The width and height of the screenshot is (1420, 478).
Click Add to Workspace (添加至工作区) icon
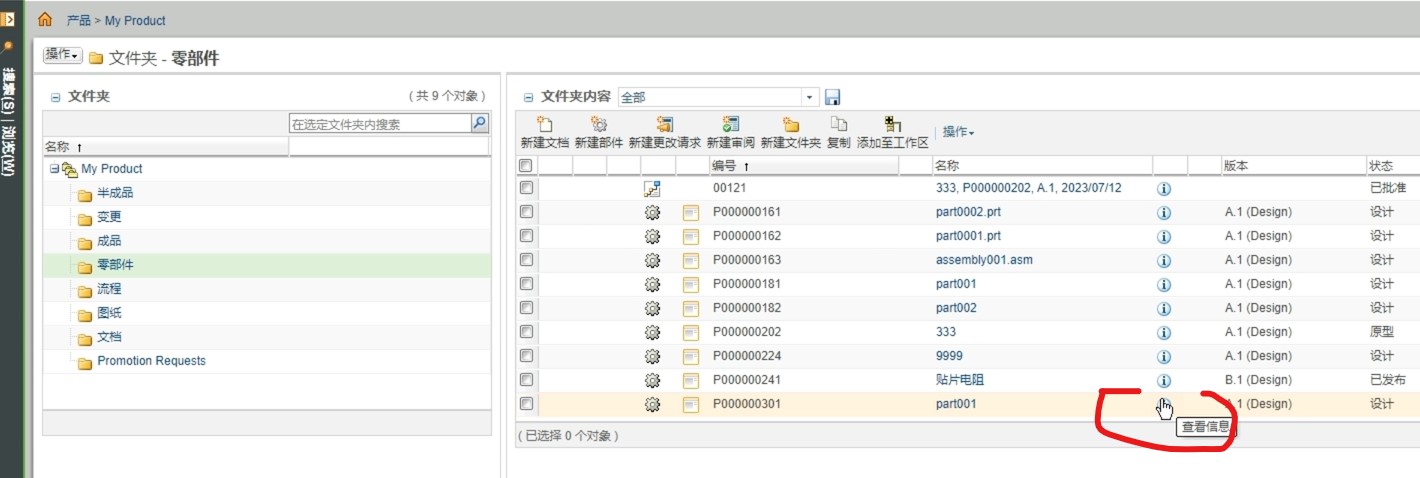893,125
